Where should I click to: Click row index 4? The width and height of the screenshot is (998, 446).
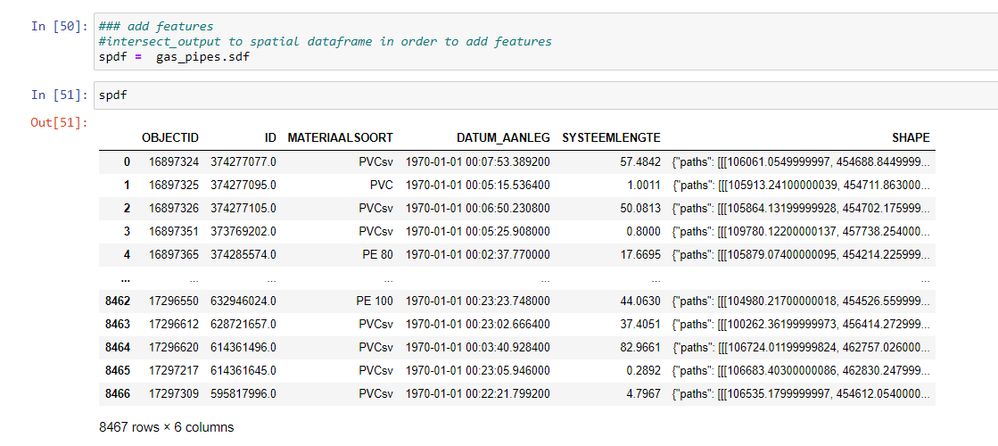127,254
